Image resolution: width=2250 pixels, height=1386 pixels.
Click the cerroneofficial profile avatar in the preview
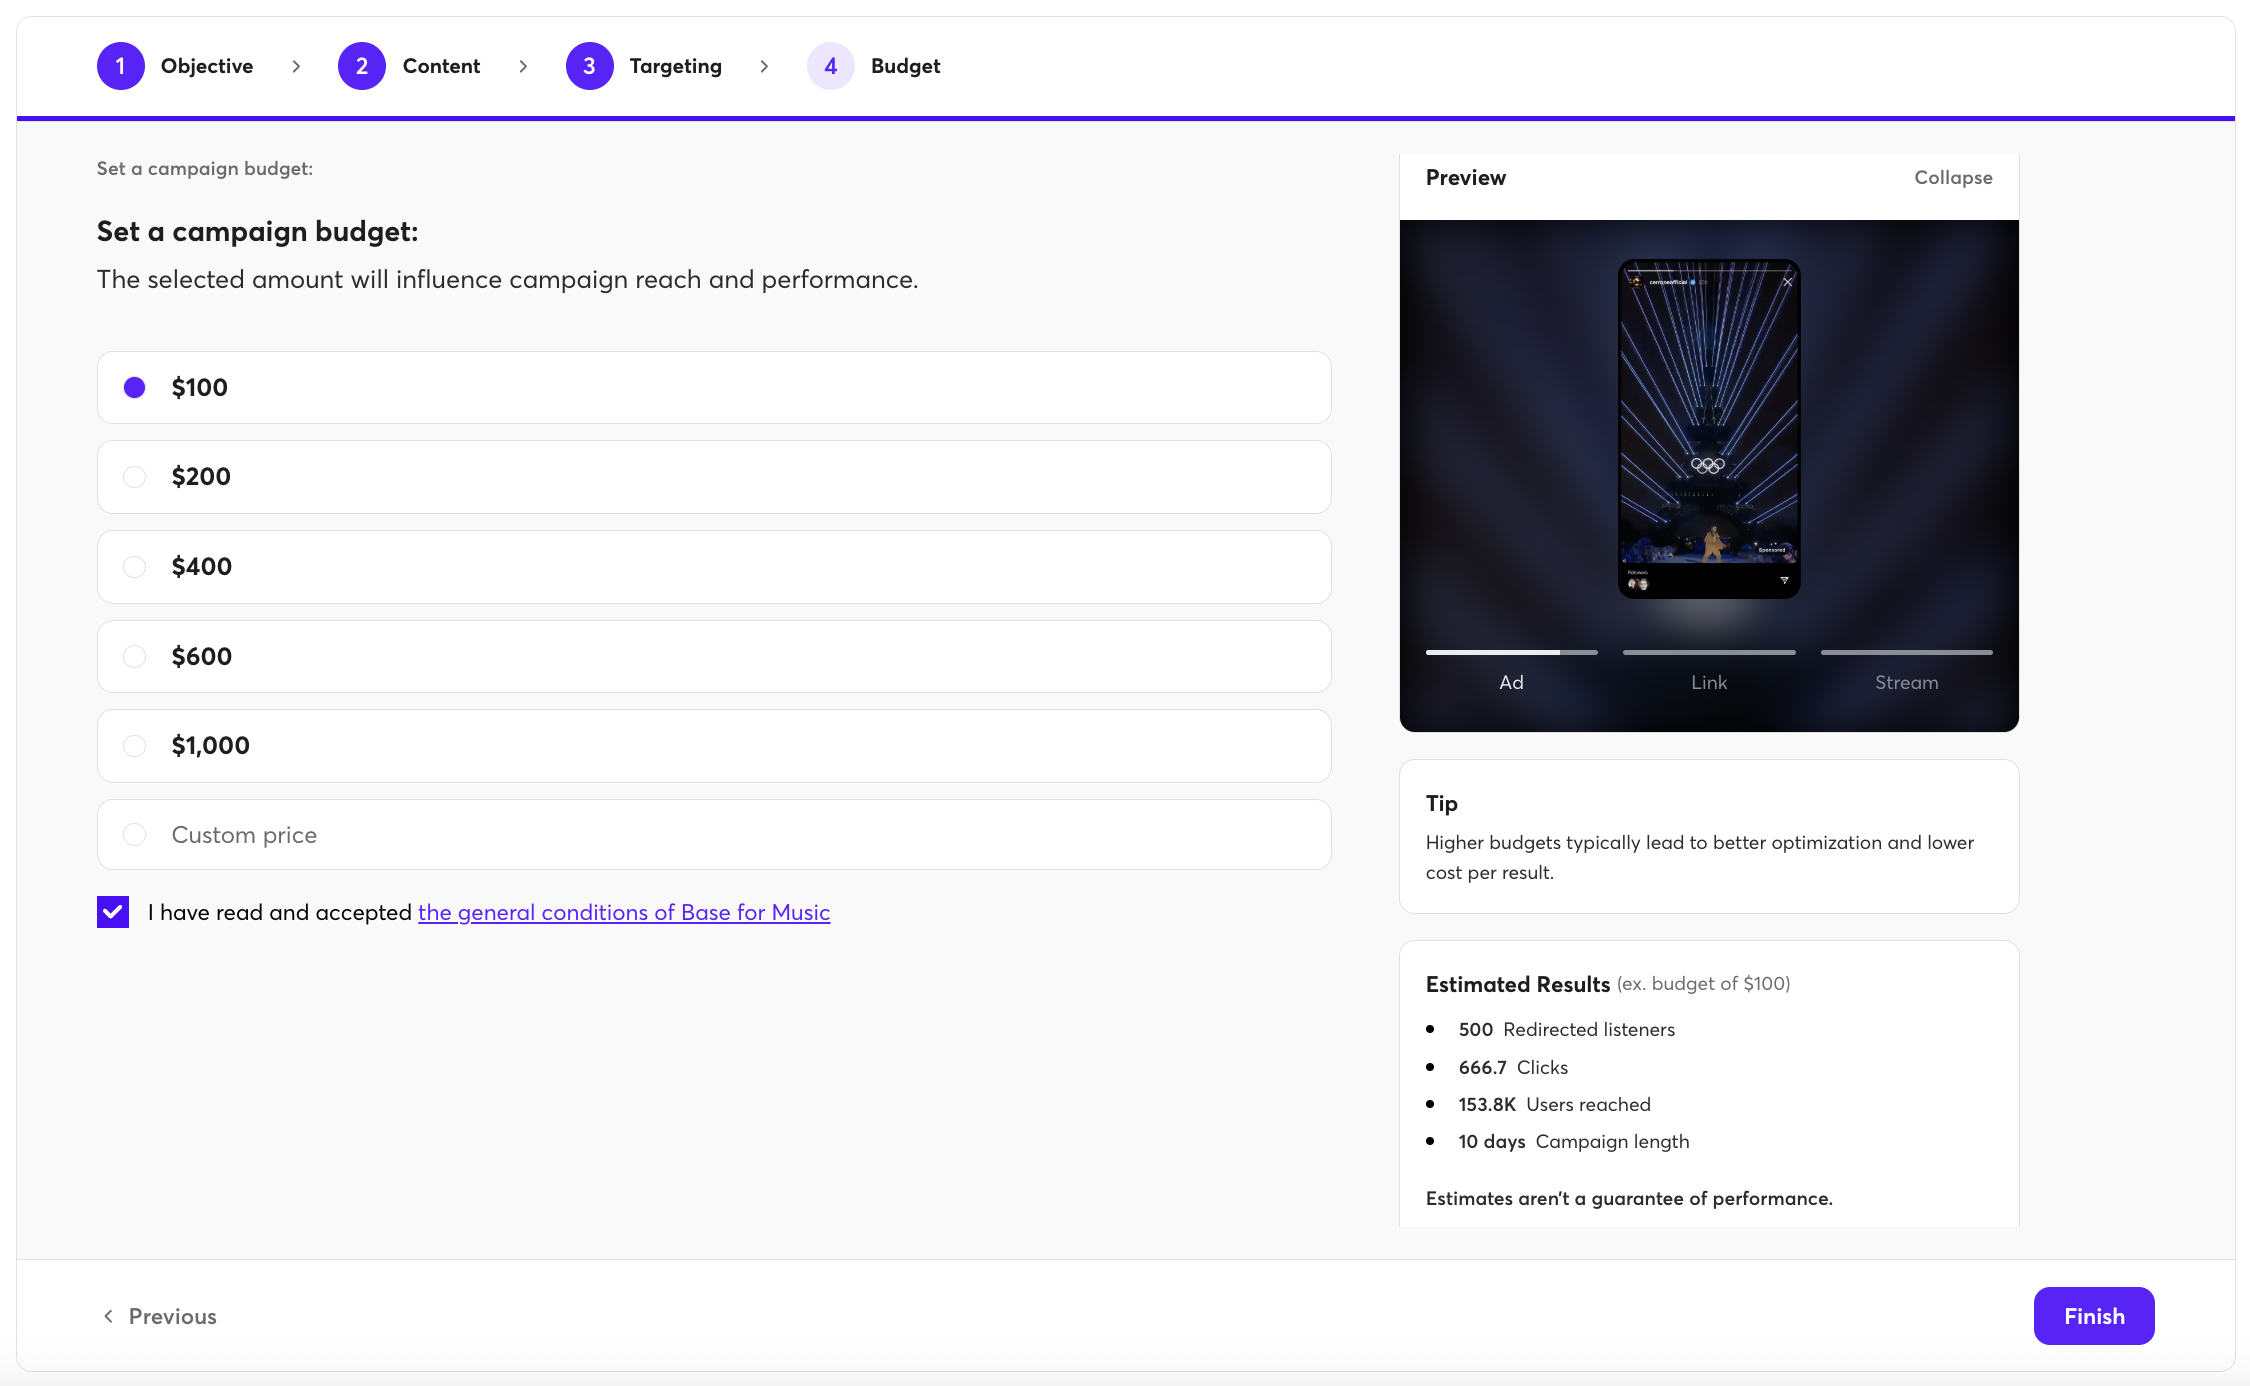pos(1636,282)
